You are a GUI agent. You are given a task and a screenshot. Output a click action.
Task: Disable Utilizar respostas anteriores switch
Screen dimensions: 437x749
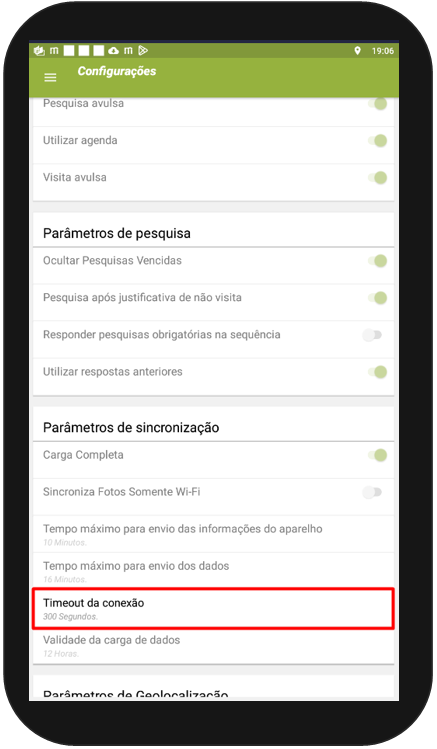point(377,372)
